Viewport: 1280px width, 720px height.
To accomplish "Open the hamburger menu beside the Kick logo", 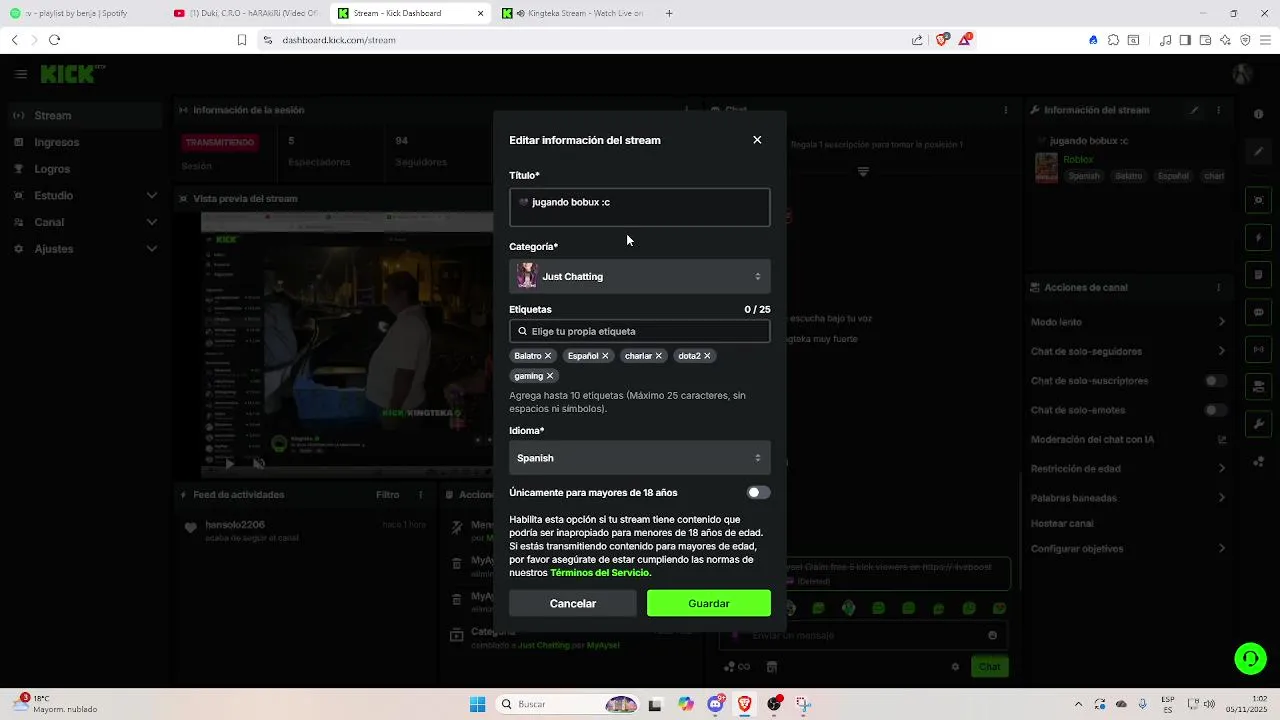I will [21, 74].
